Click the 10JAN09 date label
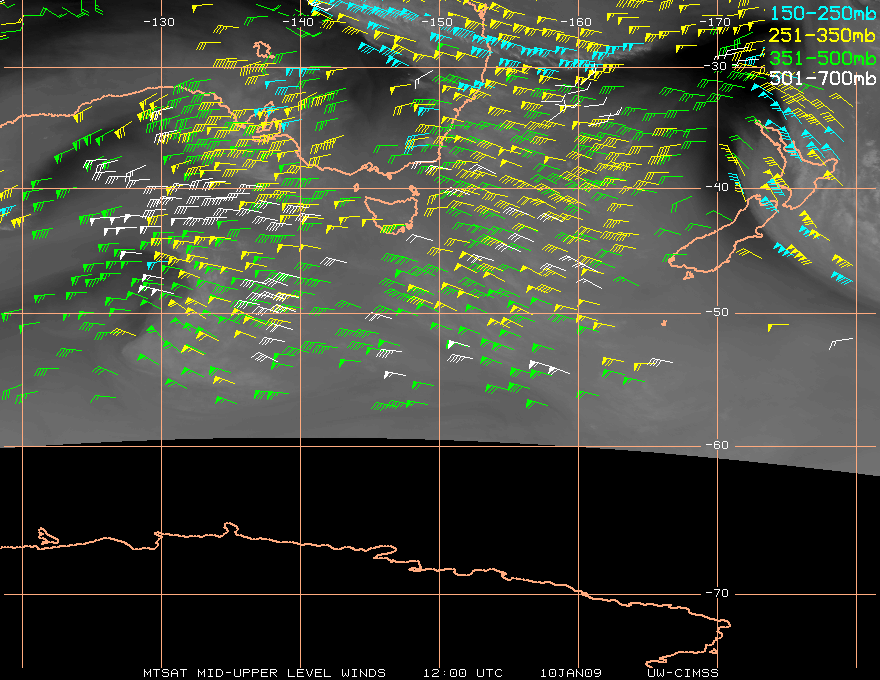This screenshot has width=880, height=680. tap(571, 673)
